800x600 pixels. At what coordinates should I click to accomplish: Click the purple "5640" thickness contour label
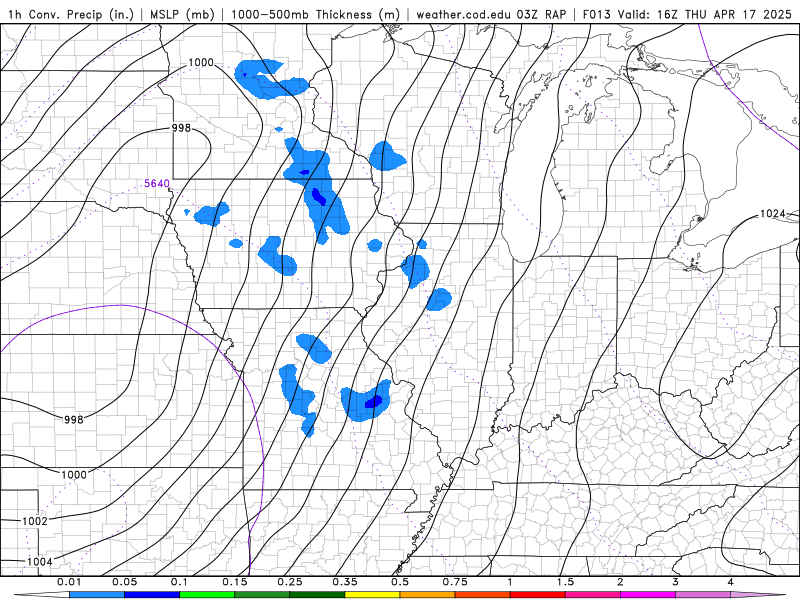157,183
